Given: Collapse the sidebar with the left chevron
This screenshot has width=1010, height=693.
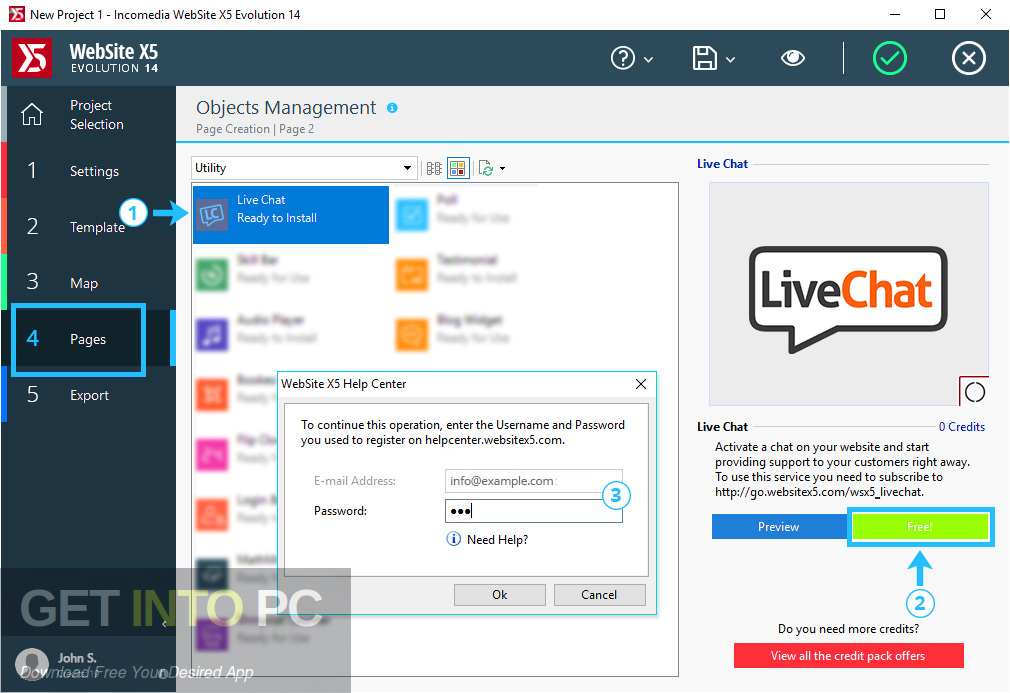Looking at the screenshot, I should [164, 623].
